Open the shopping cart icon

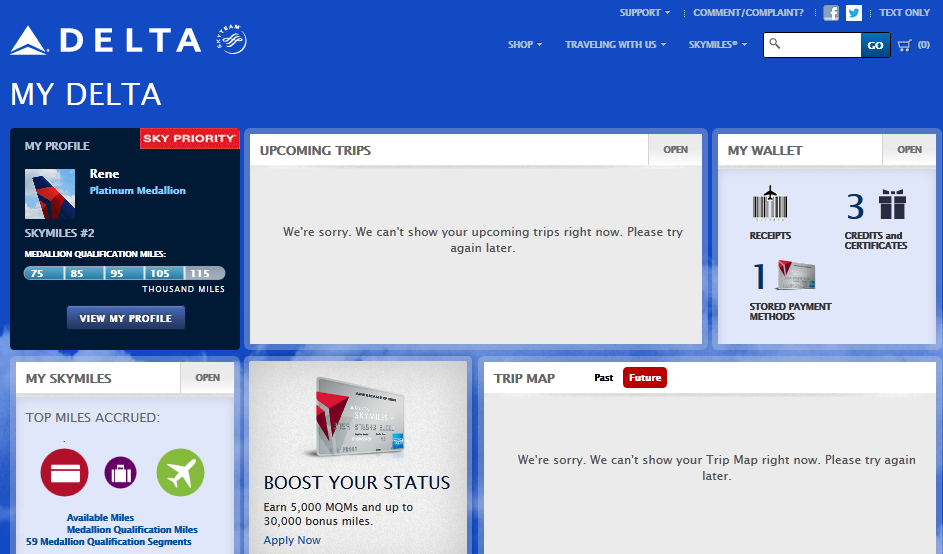905,45
